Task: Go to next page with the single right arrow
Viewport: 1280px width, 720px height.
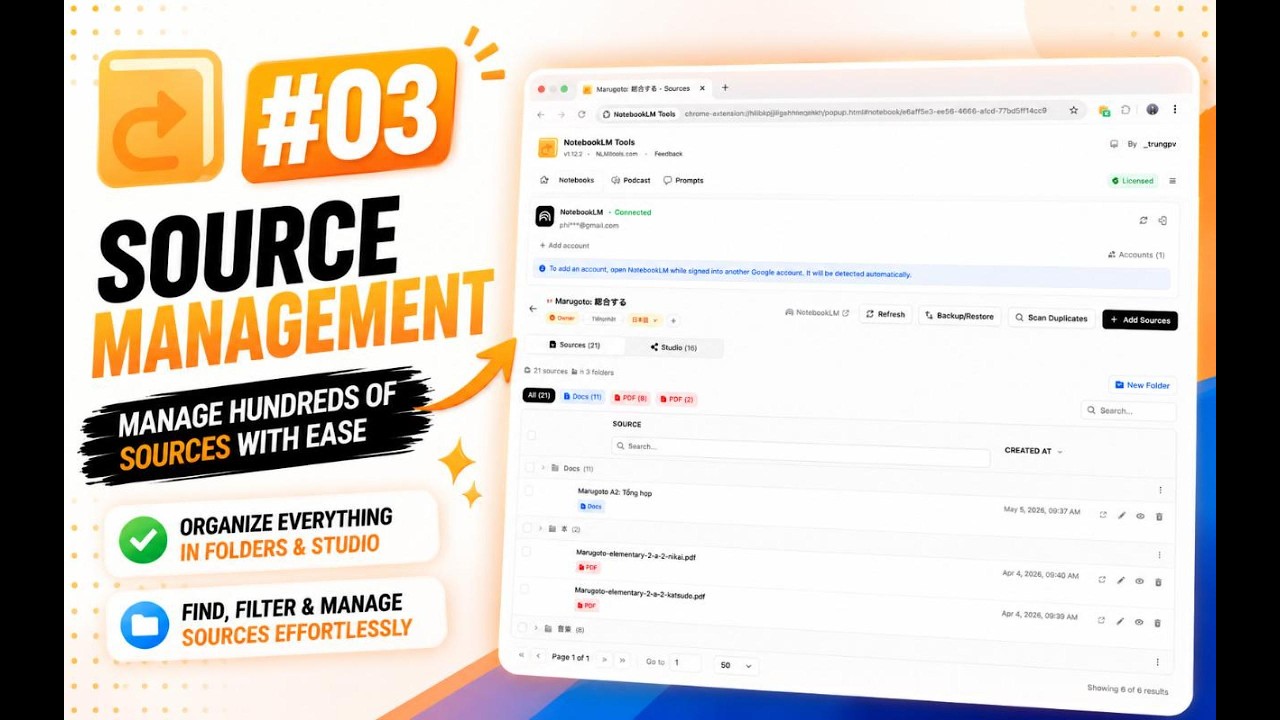Action: pyautogui.click(x=604, y=659)
